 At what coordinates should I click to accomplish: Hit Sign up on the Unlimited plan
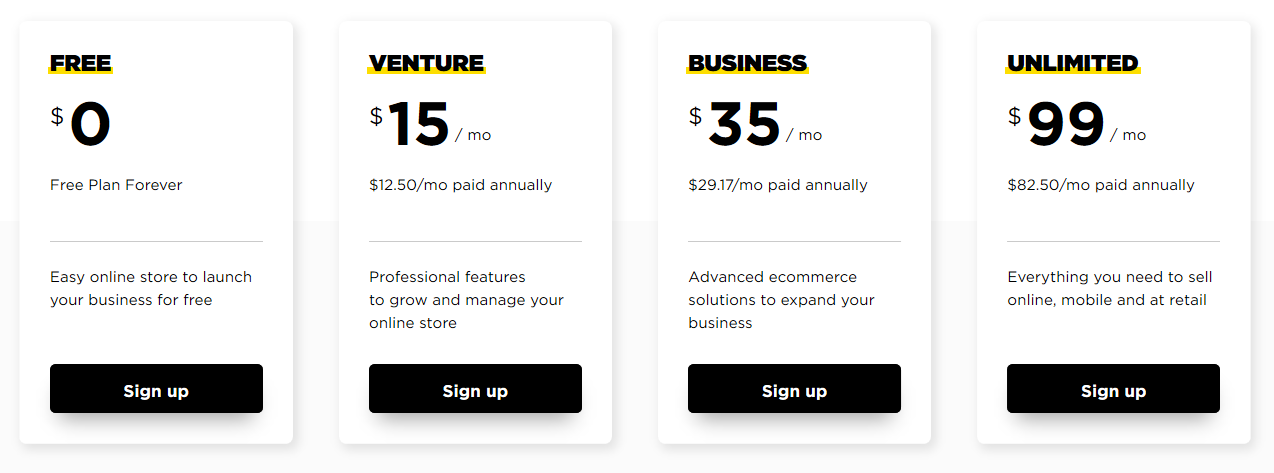tap(1113, 389)
